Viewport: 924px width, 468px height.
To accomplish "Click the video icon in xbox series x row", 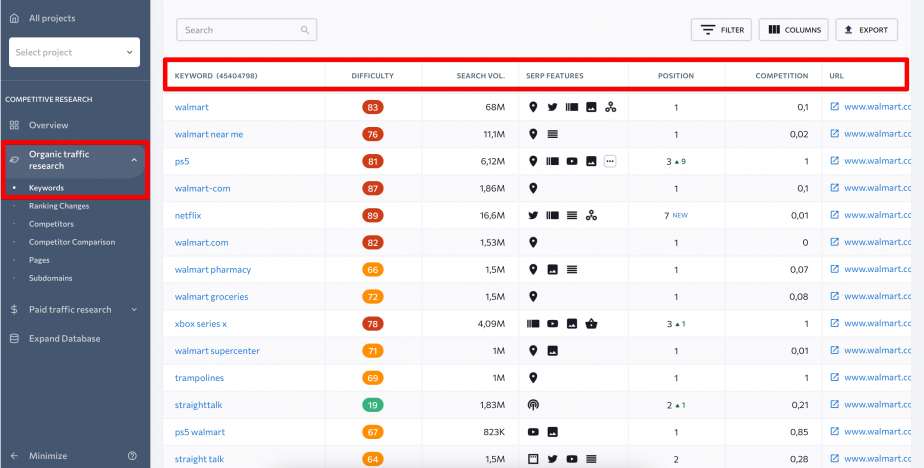I will pos(552,324).
